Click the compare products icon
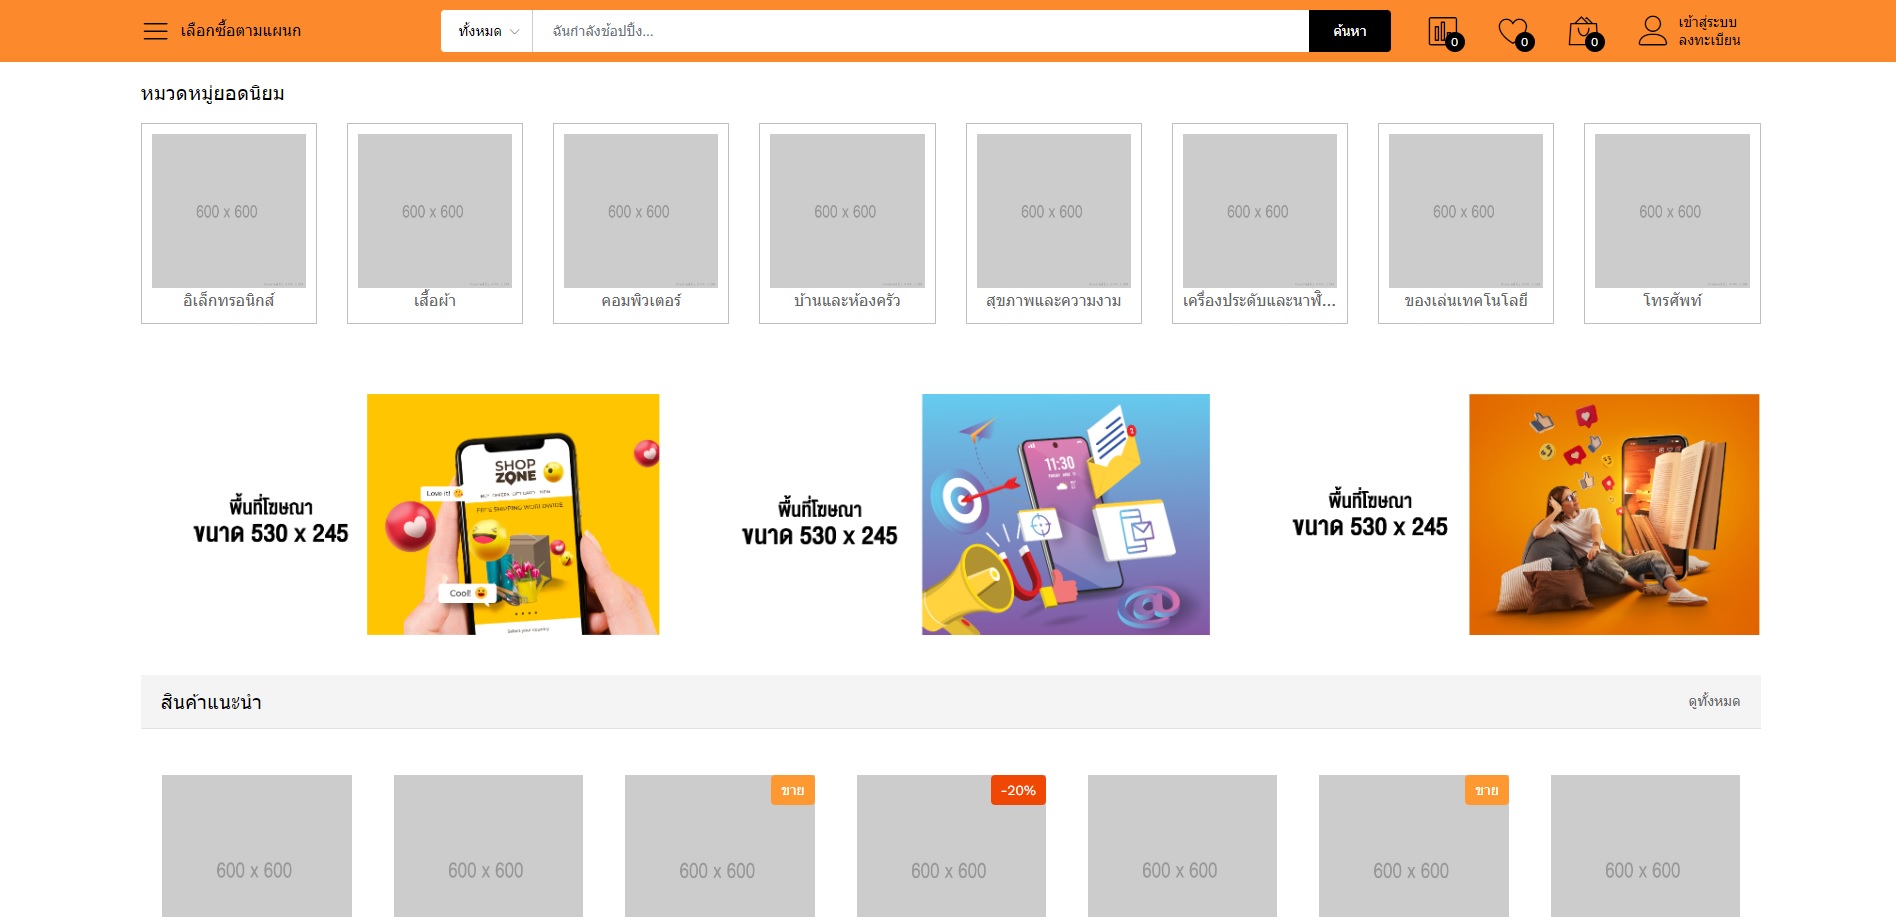This screenshot has height=917, width=1896. pos(1443,32)
